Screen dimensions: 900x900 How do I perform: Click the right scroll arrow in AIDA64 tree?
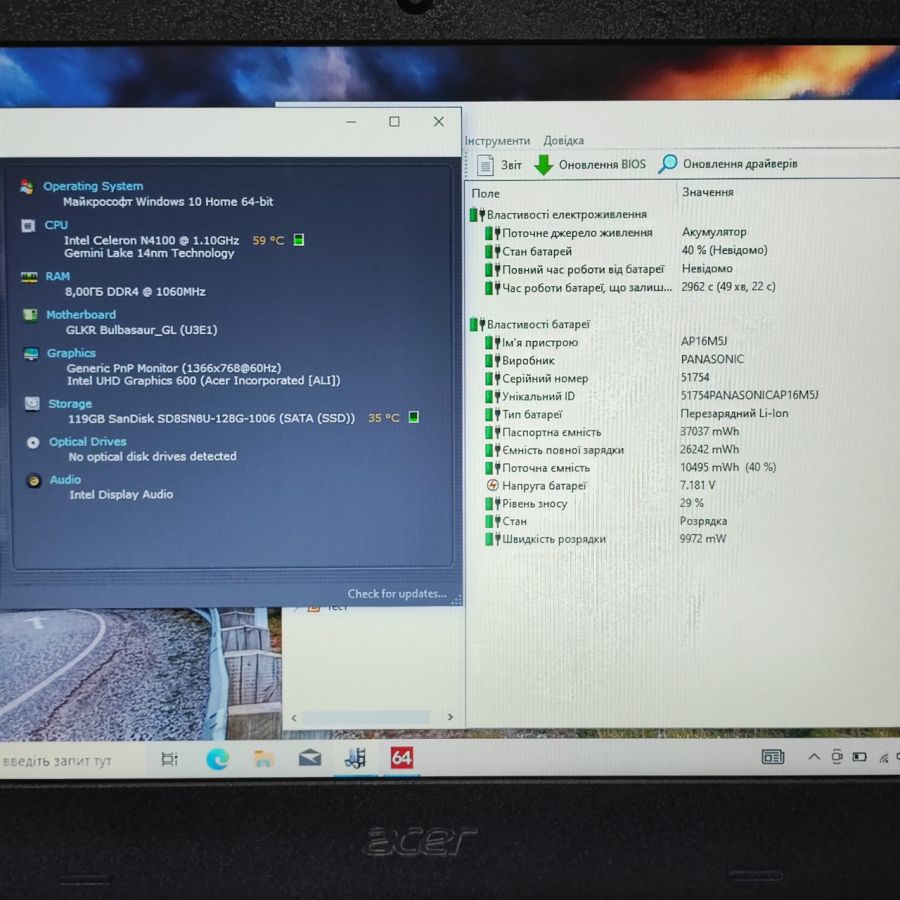[x=450, y=717]
